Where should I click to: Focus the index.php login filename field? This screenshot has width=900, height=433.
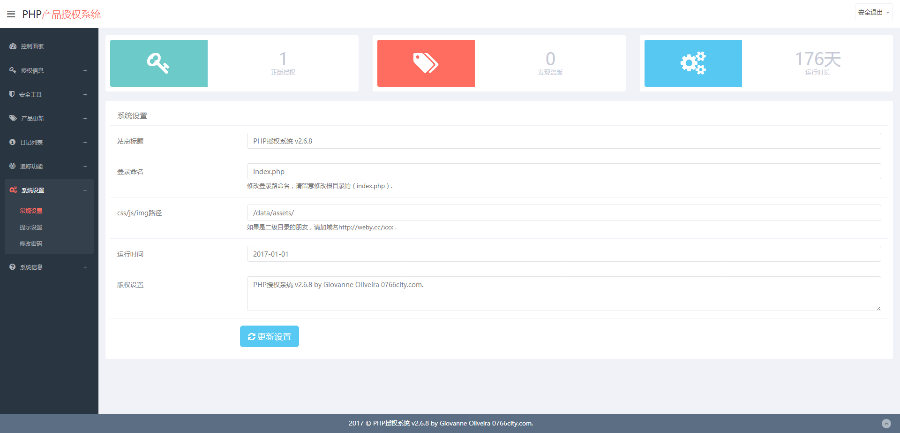pyautogui.click(x=564, y=171)
